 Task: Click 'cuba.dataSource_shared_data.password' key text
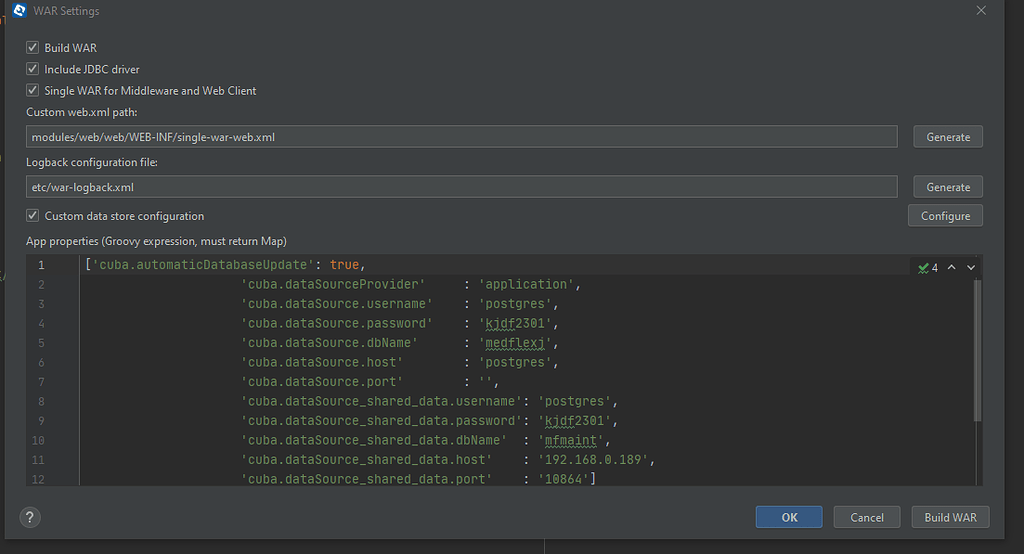(381, 421)
